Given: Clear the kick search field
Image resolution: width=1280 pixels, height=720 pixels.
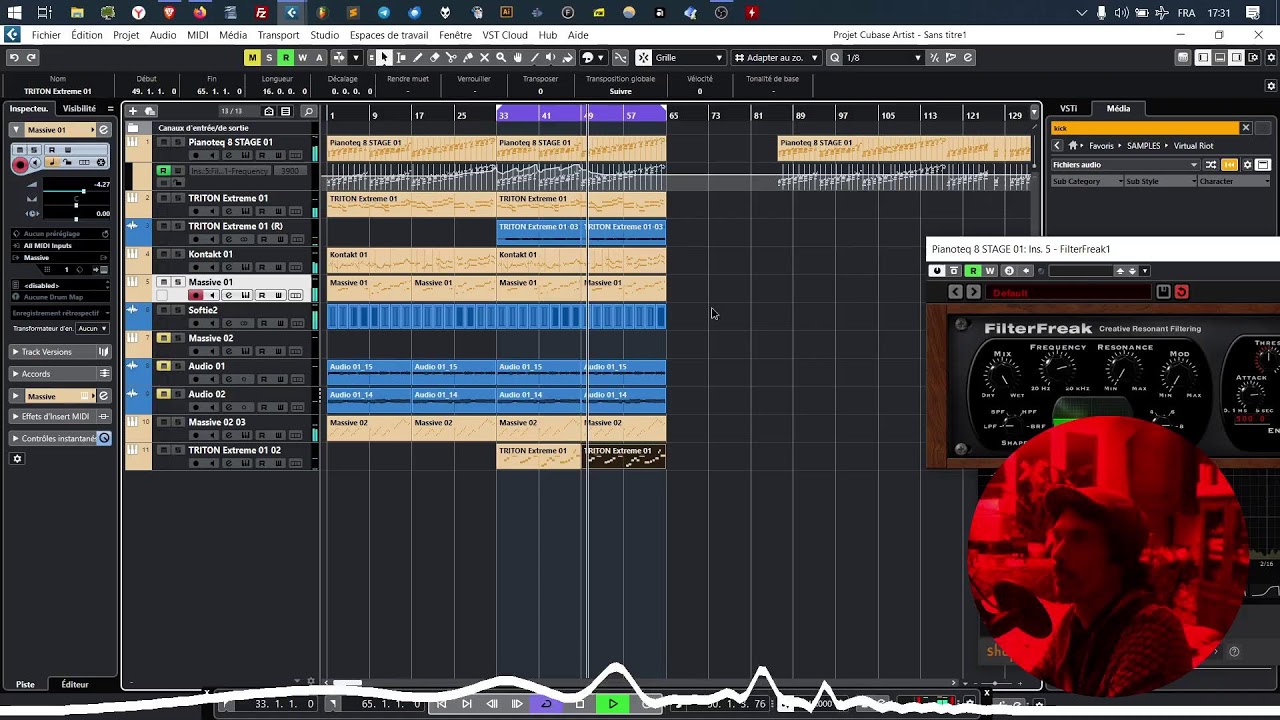Looking at the screenshot, I should tap(1246, 128).
